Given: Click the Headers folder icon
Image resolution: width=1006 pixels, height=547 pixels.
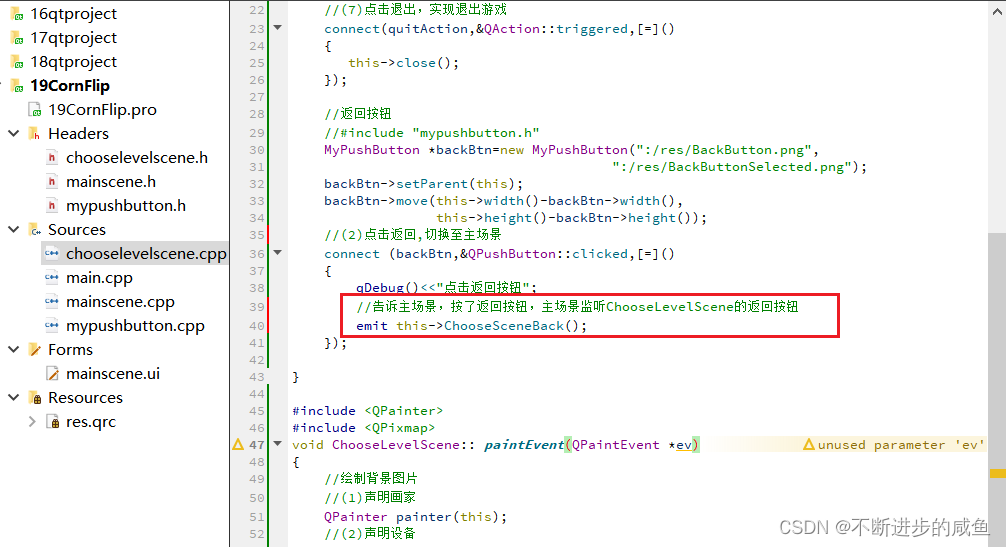Looking at the screenshot, I should point(35,133).
